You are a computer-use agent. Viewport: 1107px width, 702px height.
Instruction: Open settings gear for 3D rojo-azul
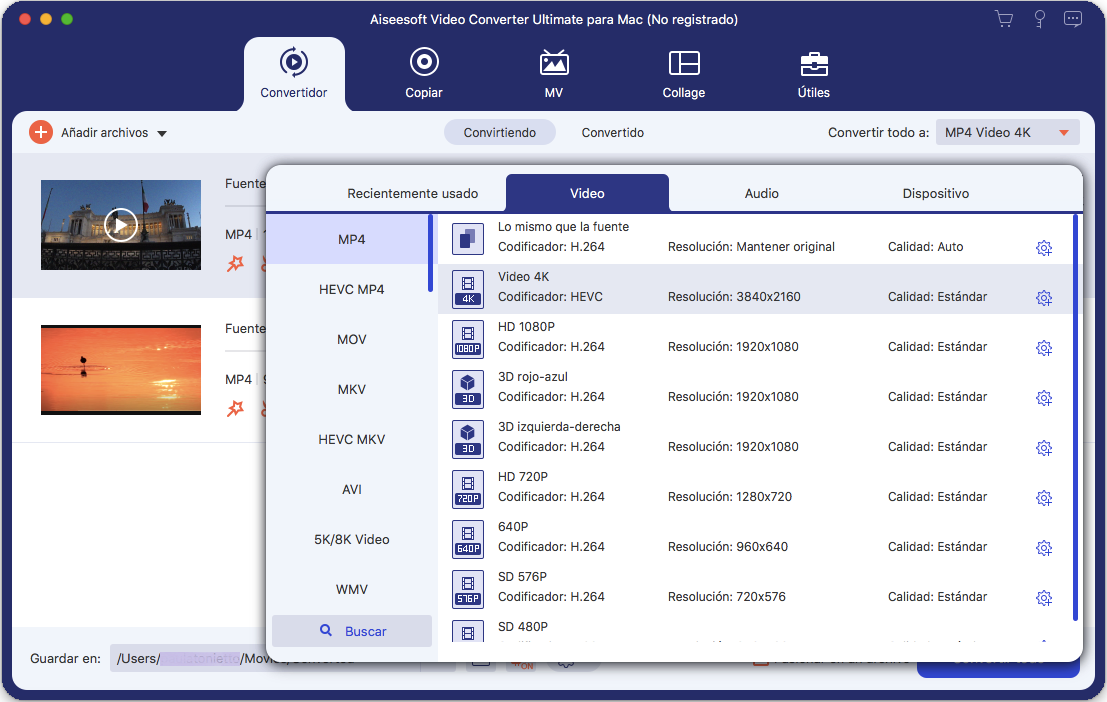click(x=1043, y=398)
